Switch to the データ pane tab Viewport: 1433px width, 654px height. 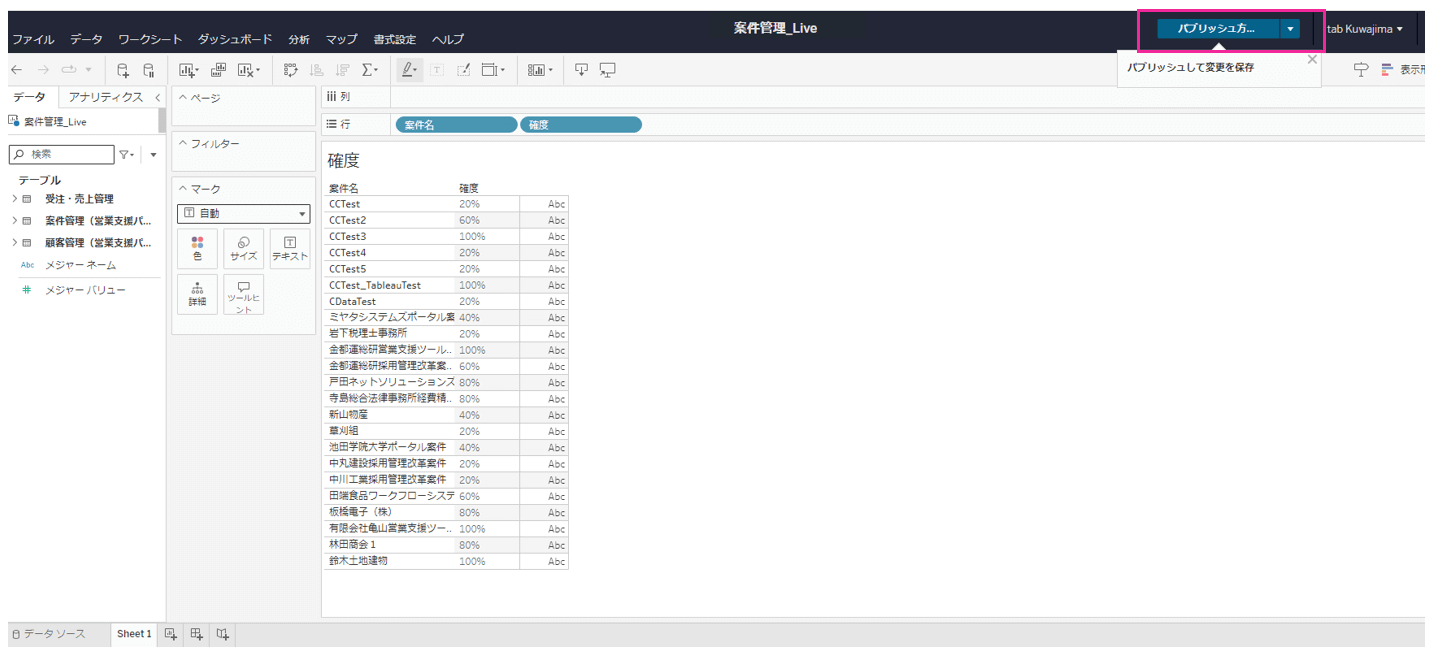(x=29, y=97)
